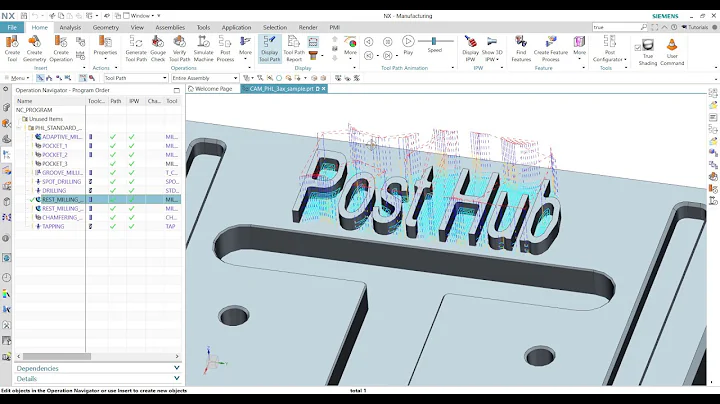Open Tutorials in the top bar
This screenshot has width=720, height=404.
[695, 27]
